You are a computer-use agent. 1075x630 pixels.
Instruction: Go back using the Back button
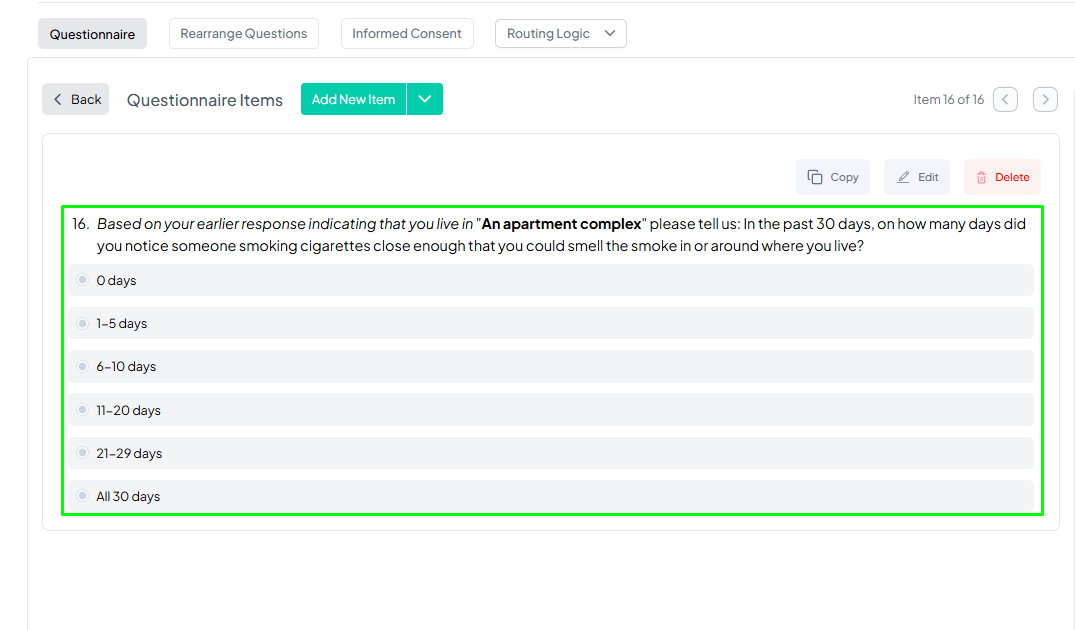[x=75, y=99]
